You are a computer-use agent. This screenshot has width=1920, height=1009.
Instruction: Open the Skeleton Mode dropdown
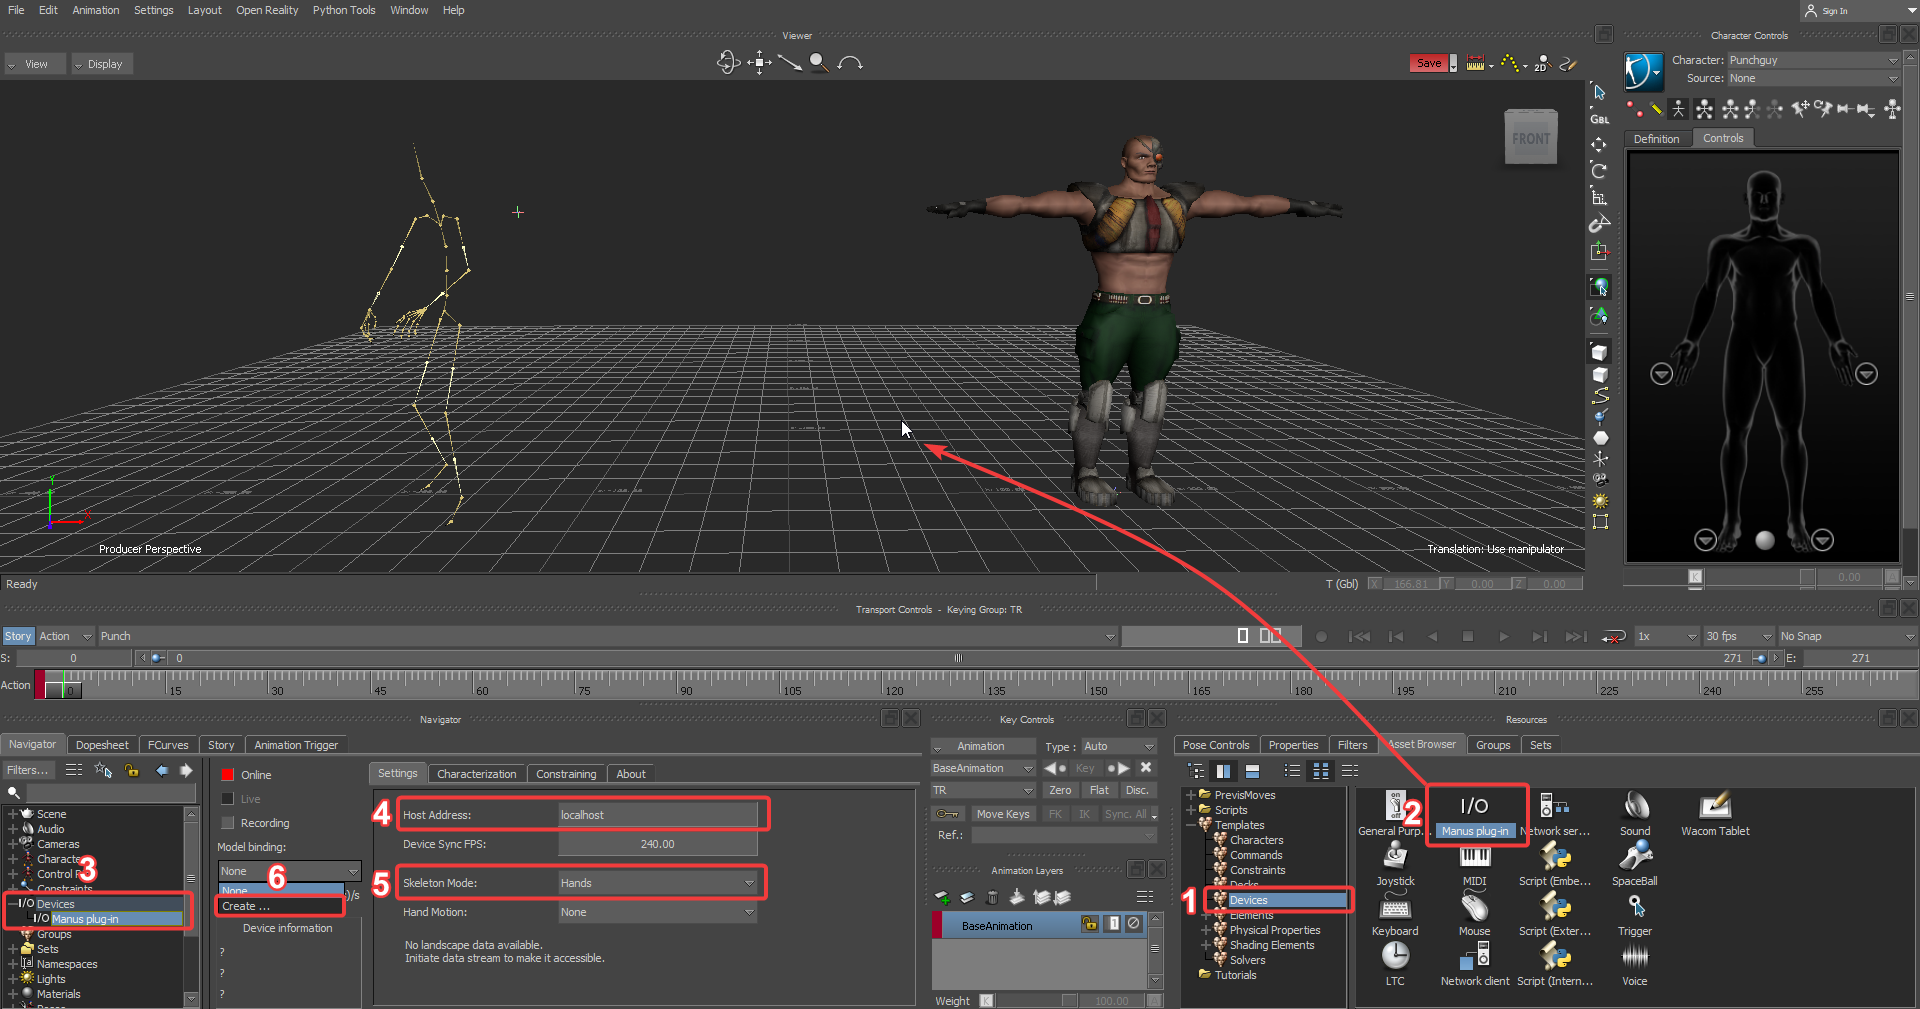[x=656, y=883]
